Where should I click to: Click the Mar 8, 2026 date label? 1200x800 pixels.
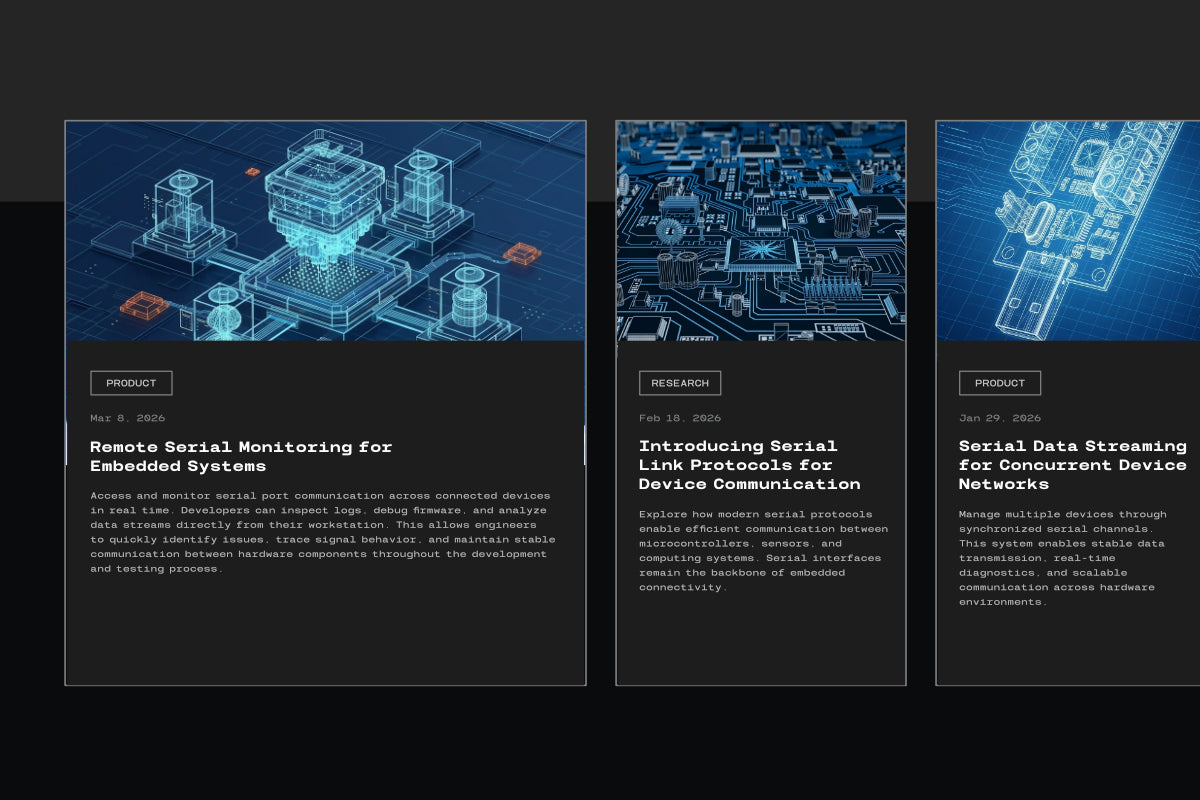click(128, 418)
